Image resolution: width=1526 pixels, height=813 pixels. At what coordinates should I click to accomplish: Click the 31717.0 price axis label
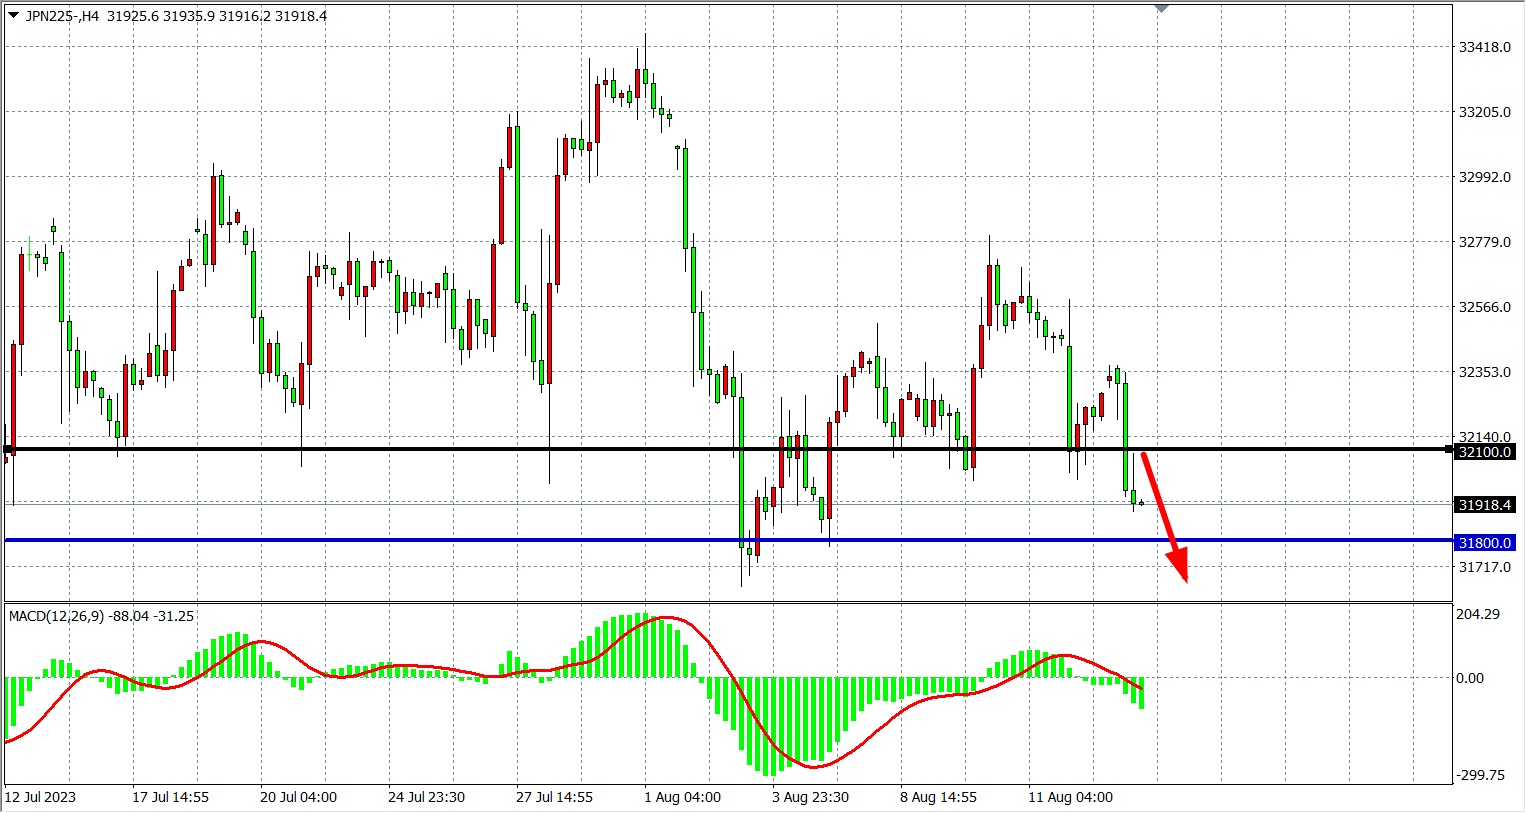coord(1484,567)
